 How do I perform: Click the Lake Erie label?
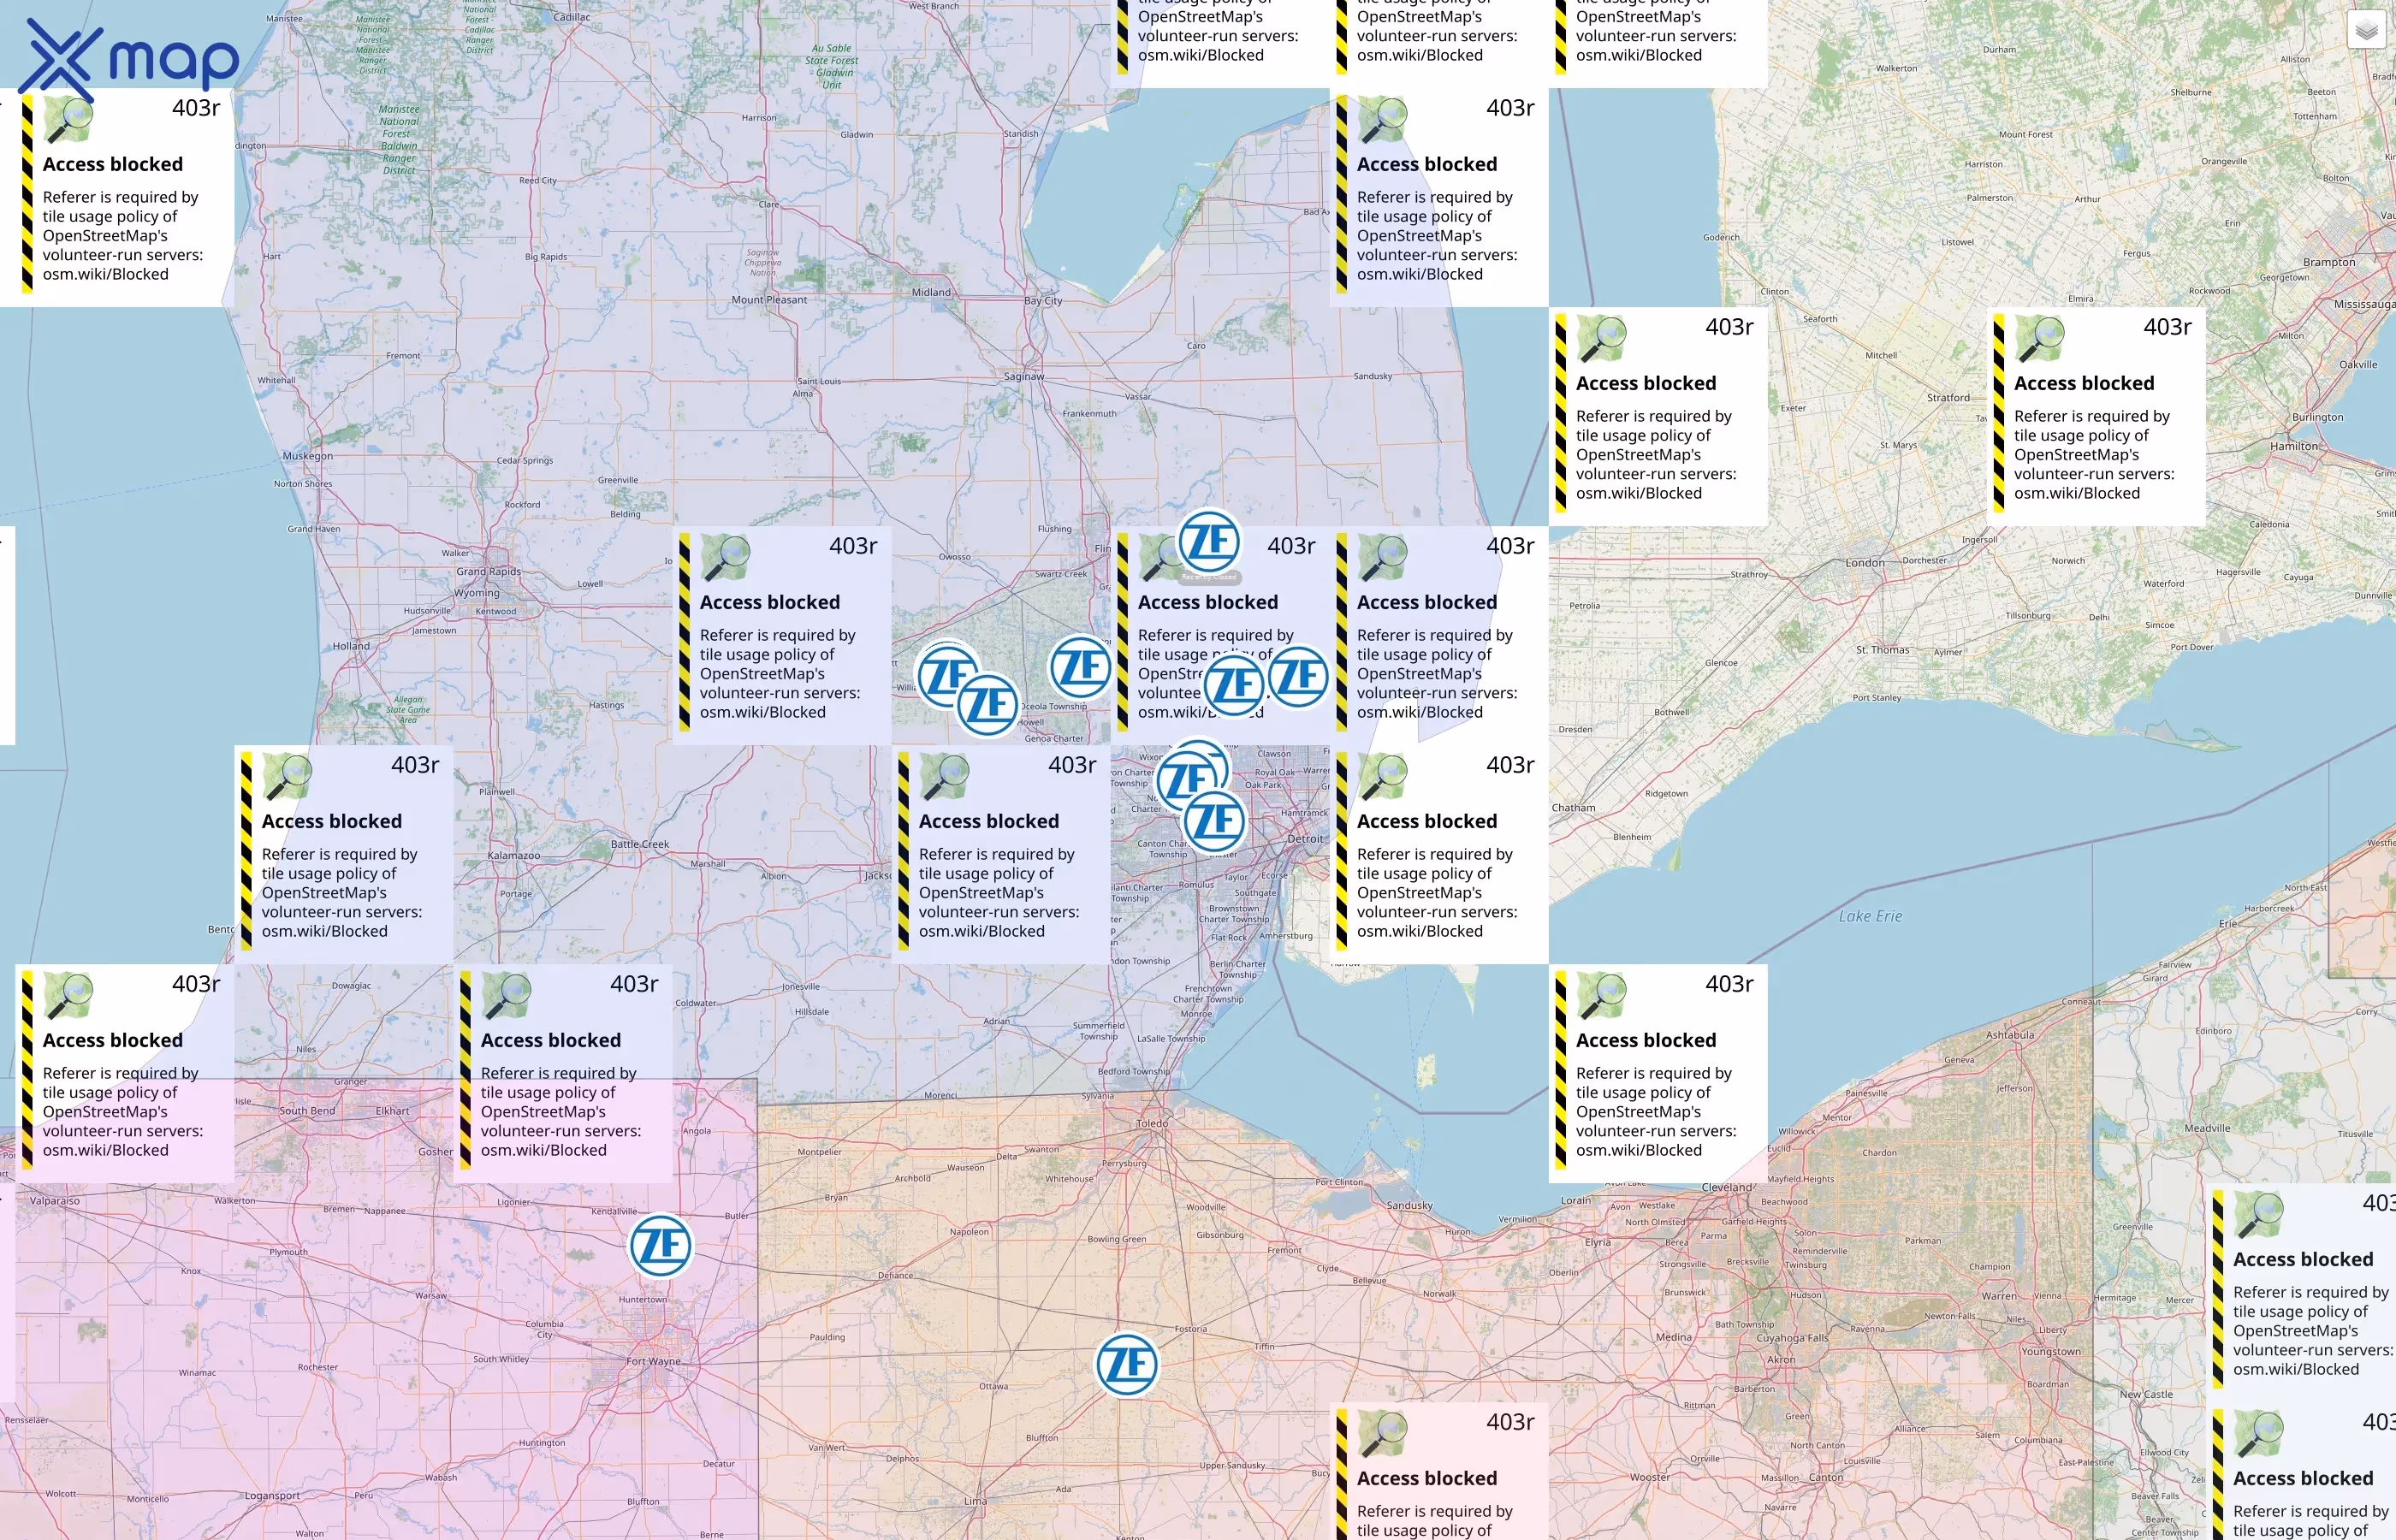pyautogui.click(x=1870, y=916)
